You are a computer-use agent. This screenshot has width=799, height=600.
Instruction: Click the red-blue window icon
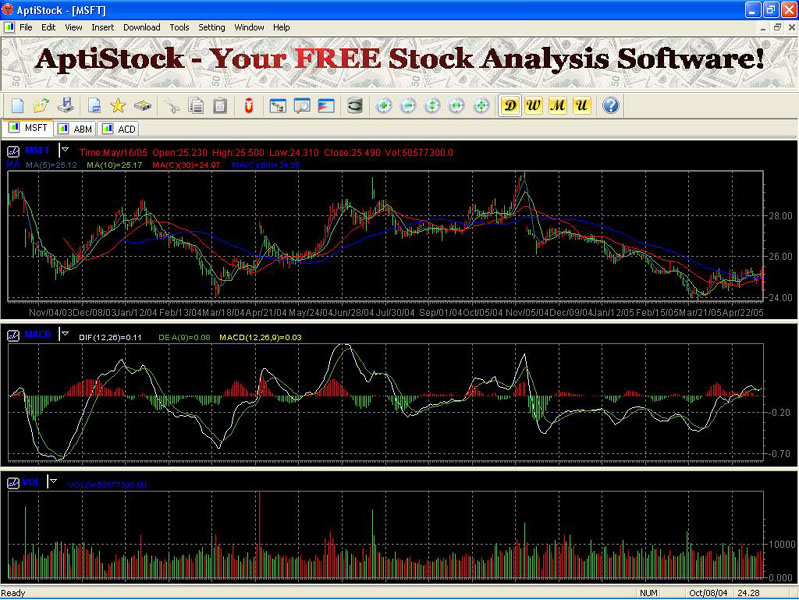click(326, 106)
